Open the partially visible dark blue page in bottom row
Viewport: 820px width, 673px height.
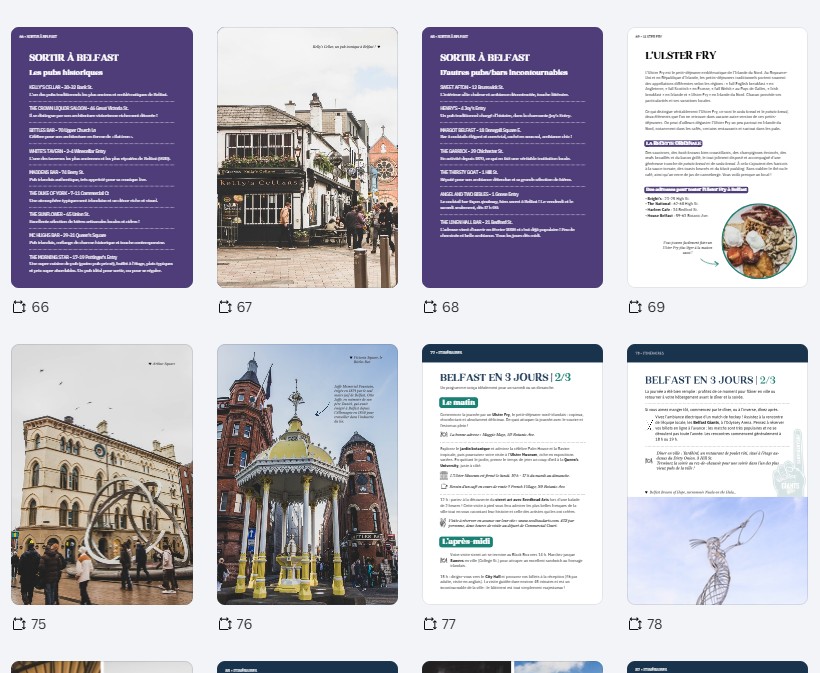click(307, 667)
